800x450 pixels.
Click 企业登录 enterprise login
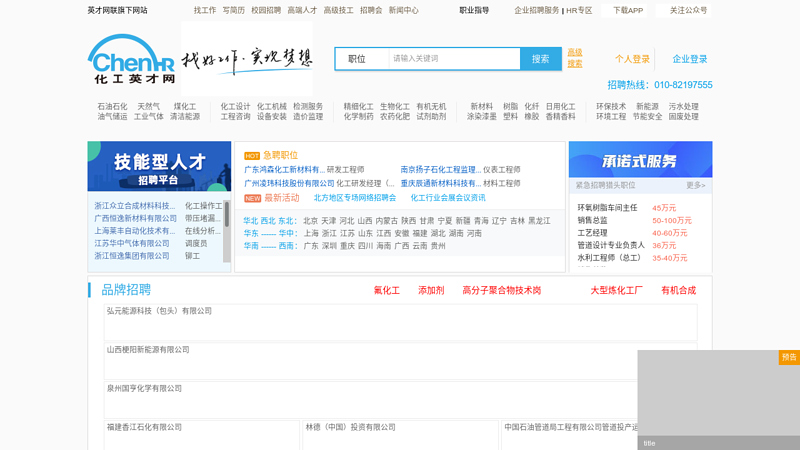(690, 59)
